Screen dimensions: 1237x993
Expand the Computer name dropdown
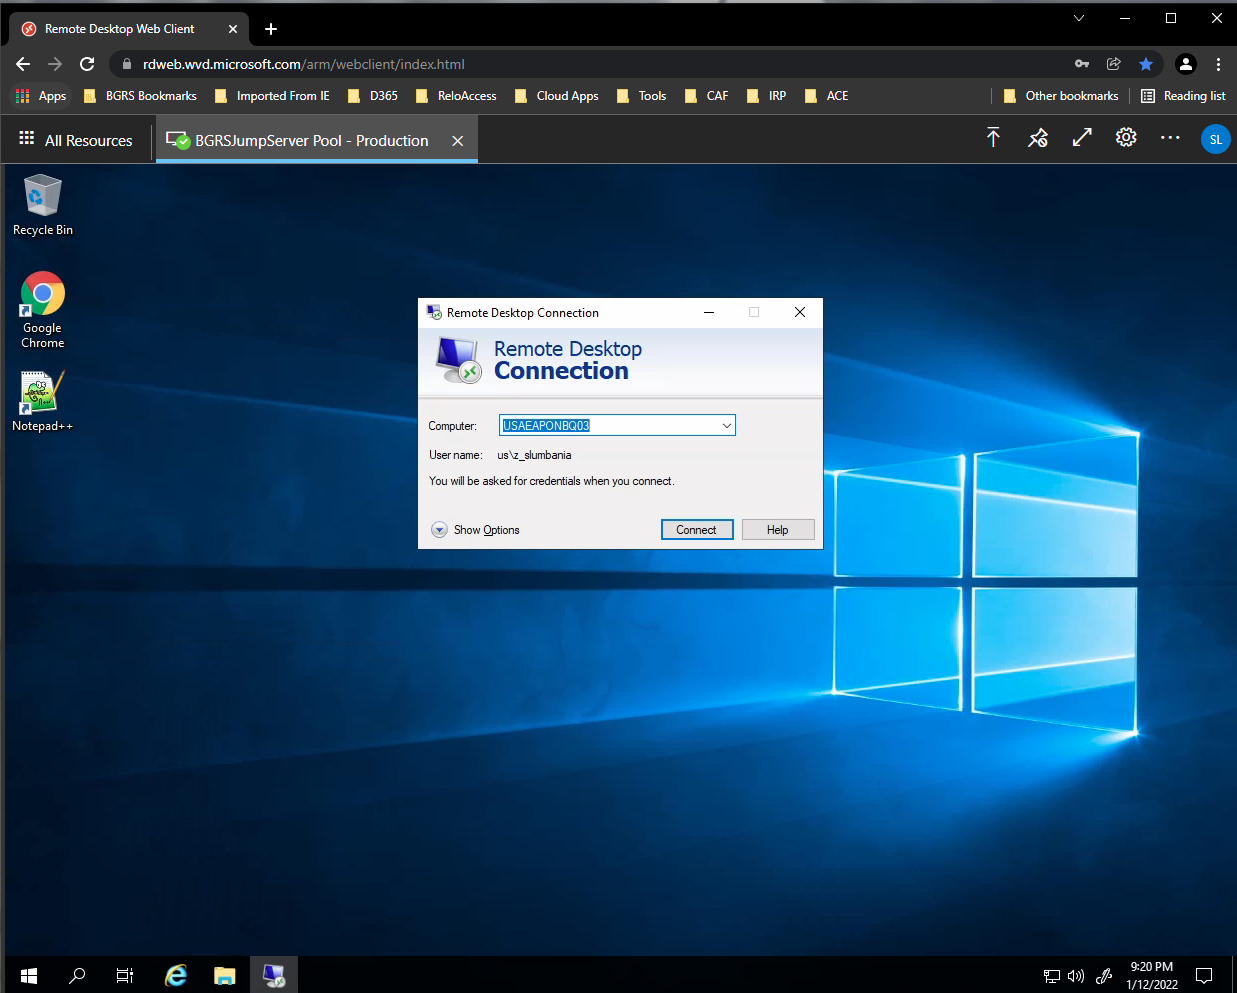coord(727,426)
